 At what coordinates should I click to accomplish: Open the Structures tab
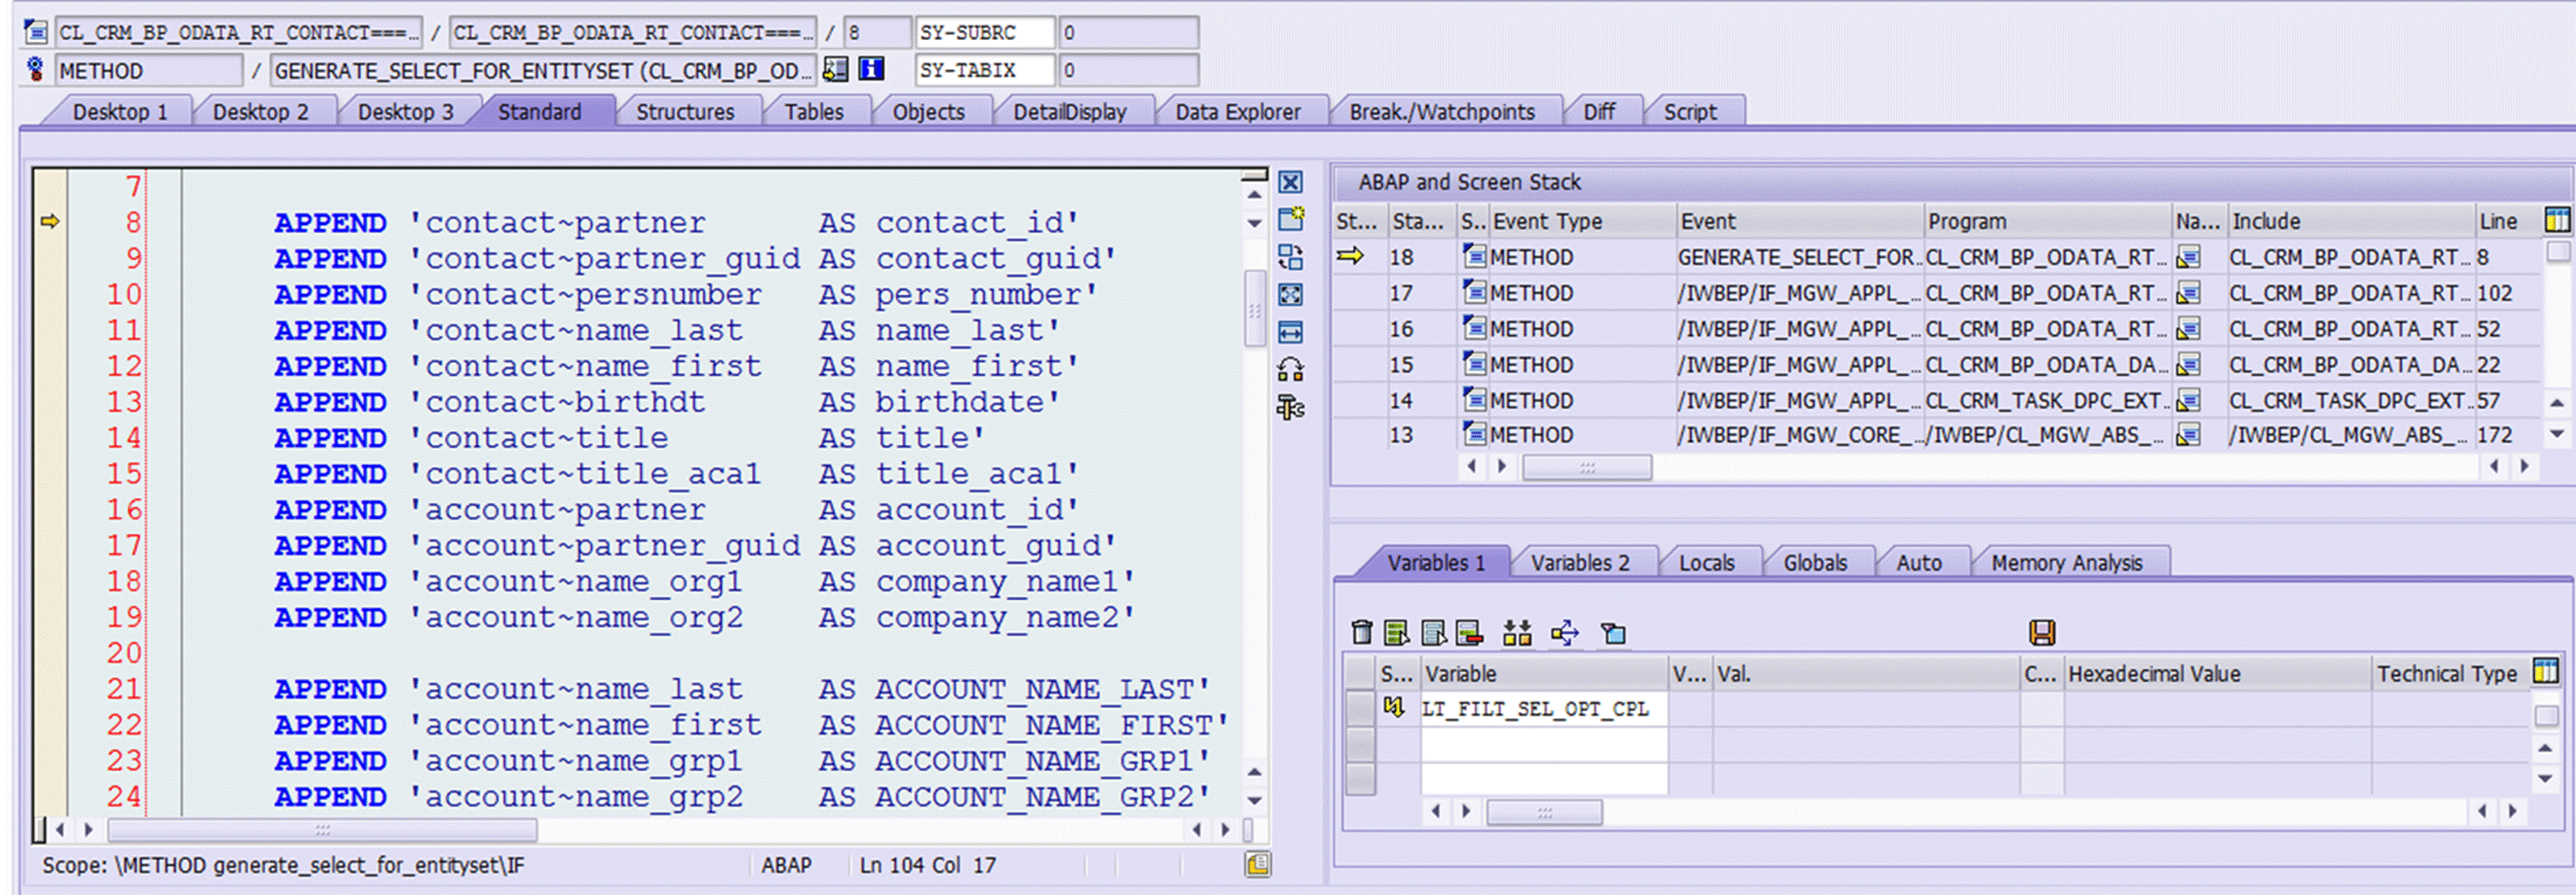[685, 112]
